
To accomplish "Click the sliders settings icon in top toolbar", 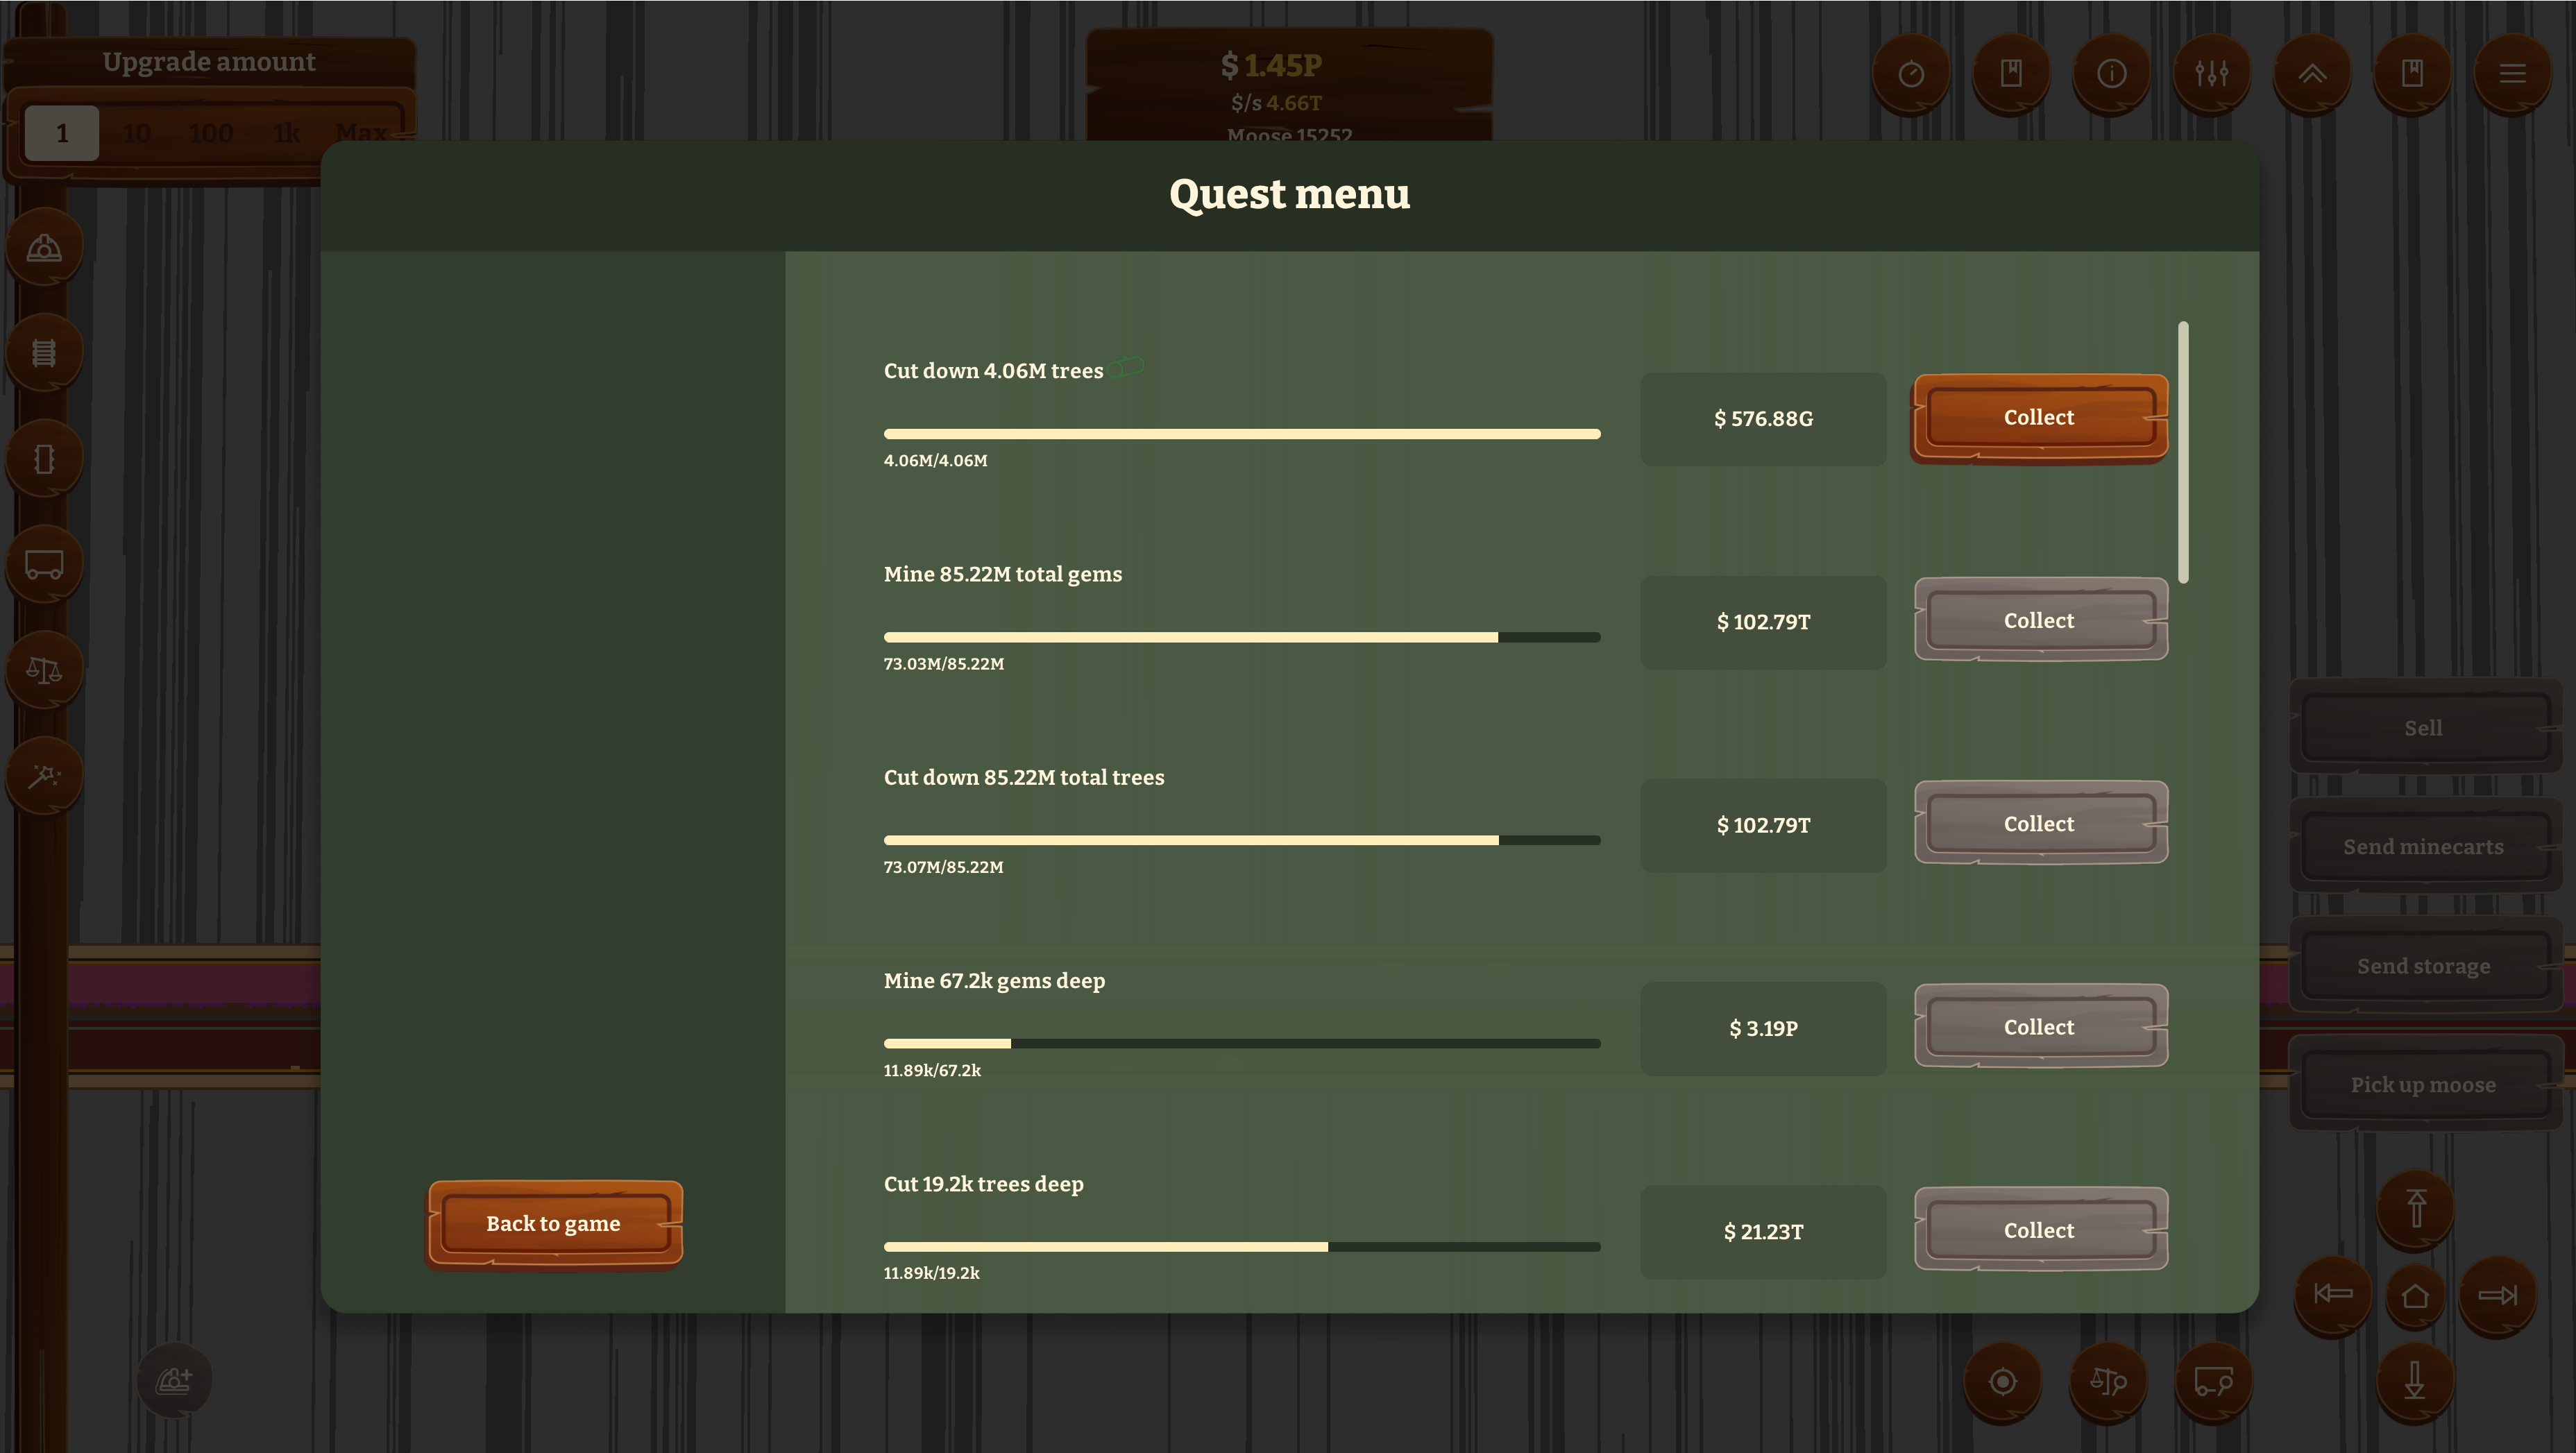I will pyautogui.click(x=2211, y=74).
